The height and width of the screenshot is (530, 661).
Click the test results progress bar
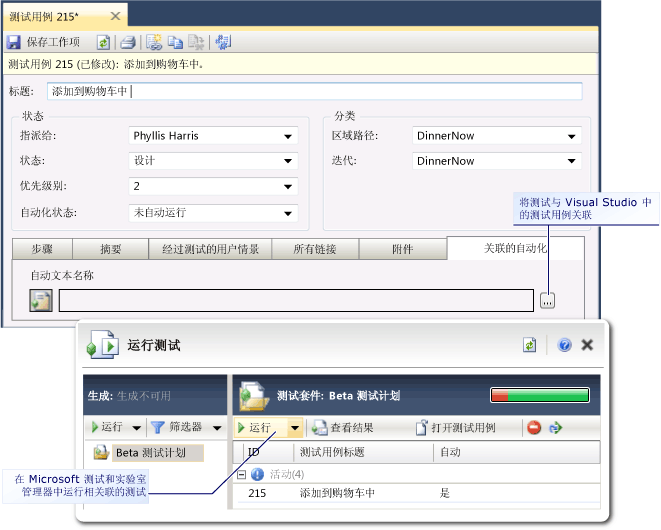[540, 395]
